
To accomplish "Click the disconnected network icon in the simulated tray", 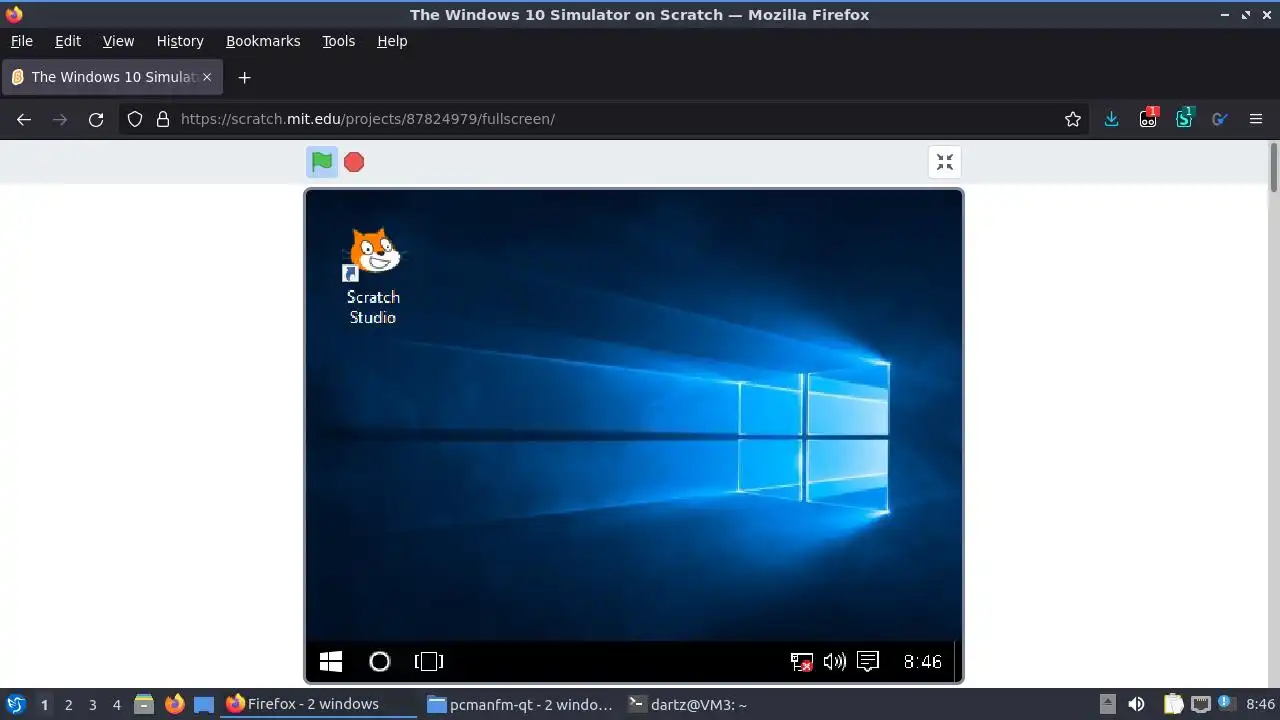I will 801,662.
